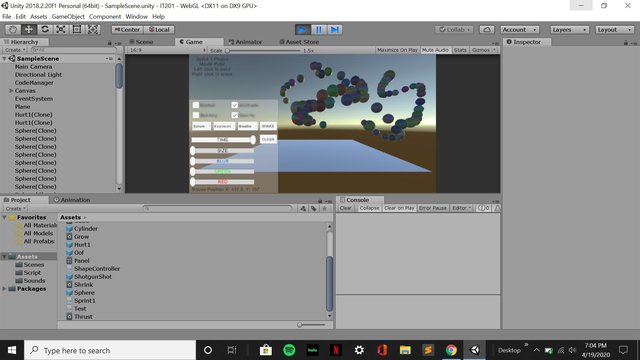Switch to the Animator tab
640x360 pixels.
[x=245, y=42]
